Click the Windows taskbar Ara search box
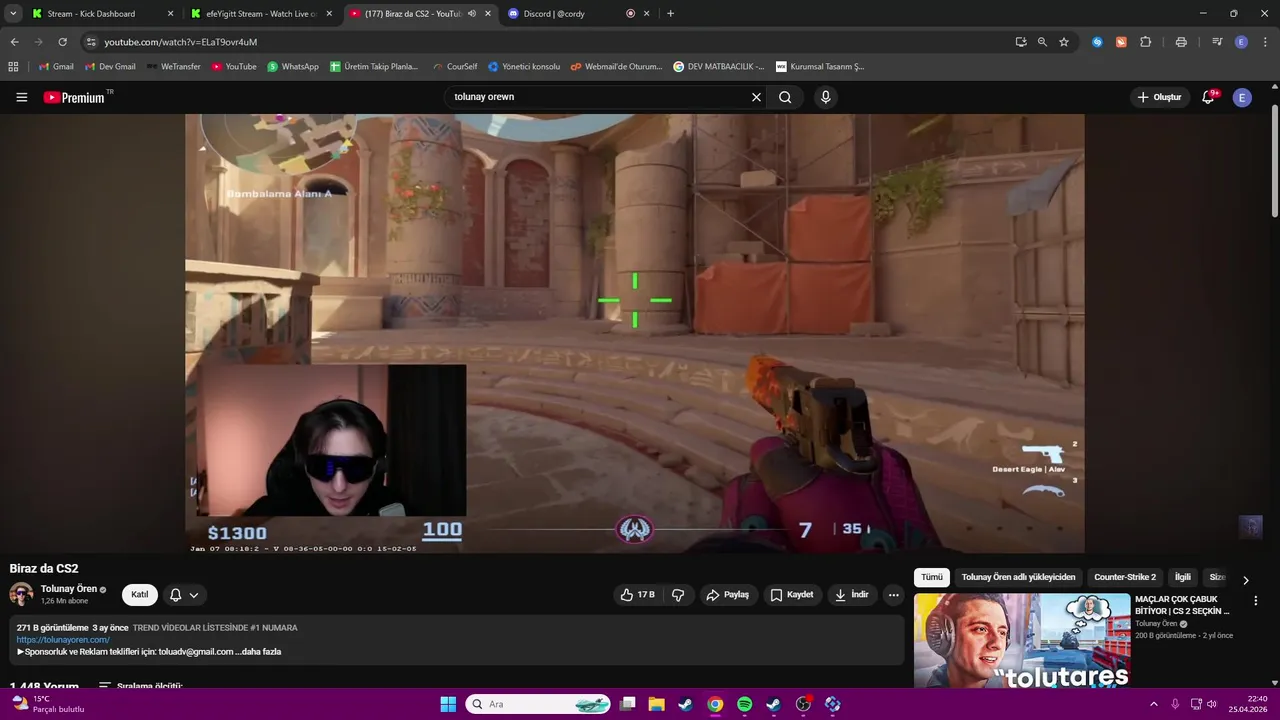The width and height of the screenshot is (1280, 720). 540,704
